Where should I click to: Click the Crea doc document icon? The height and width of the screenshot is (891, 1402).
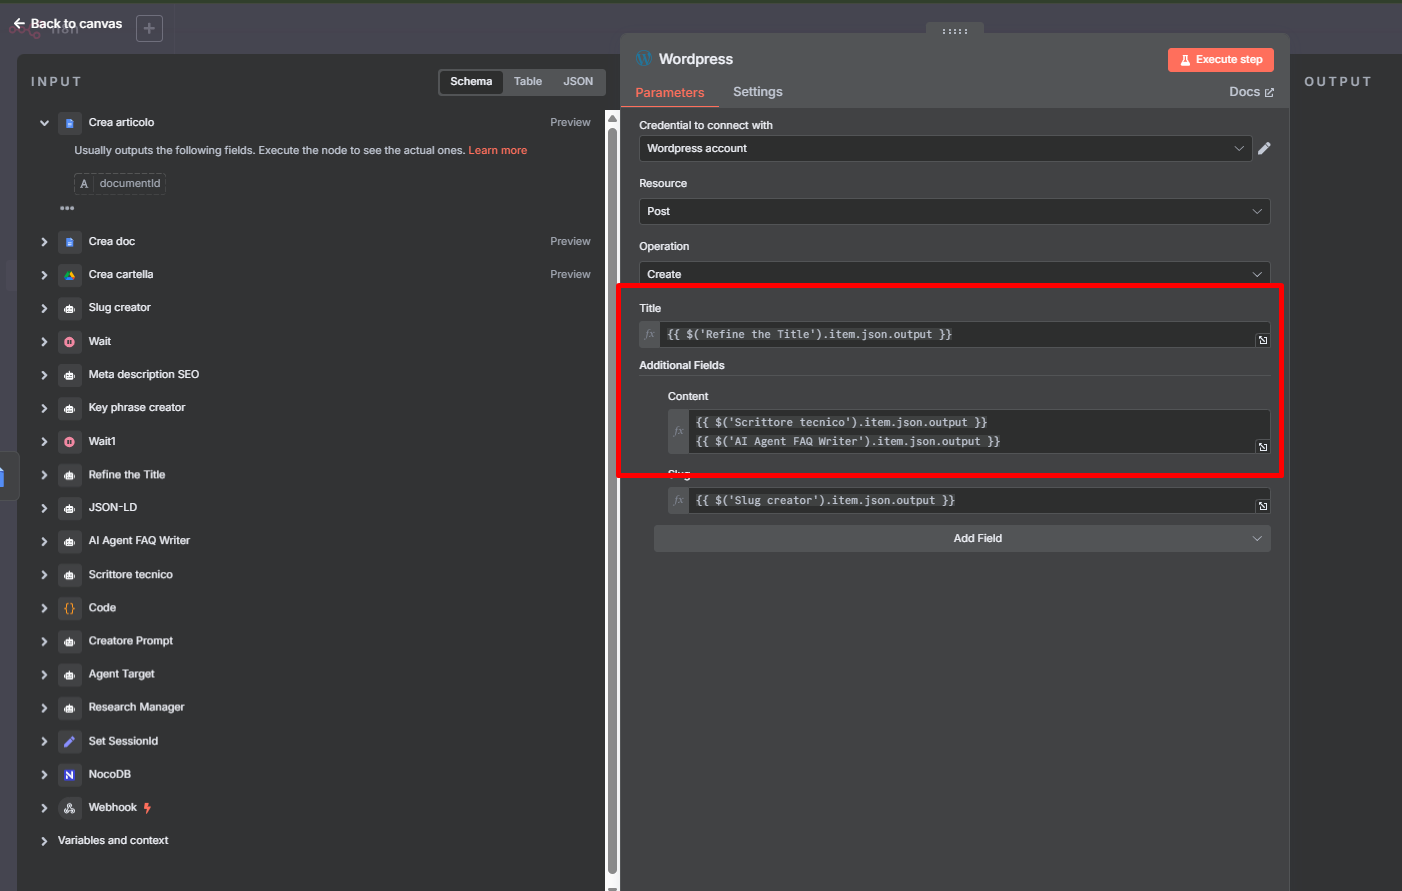(69, 242)
